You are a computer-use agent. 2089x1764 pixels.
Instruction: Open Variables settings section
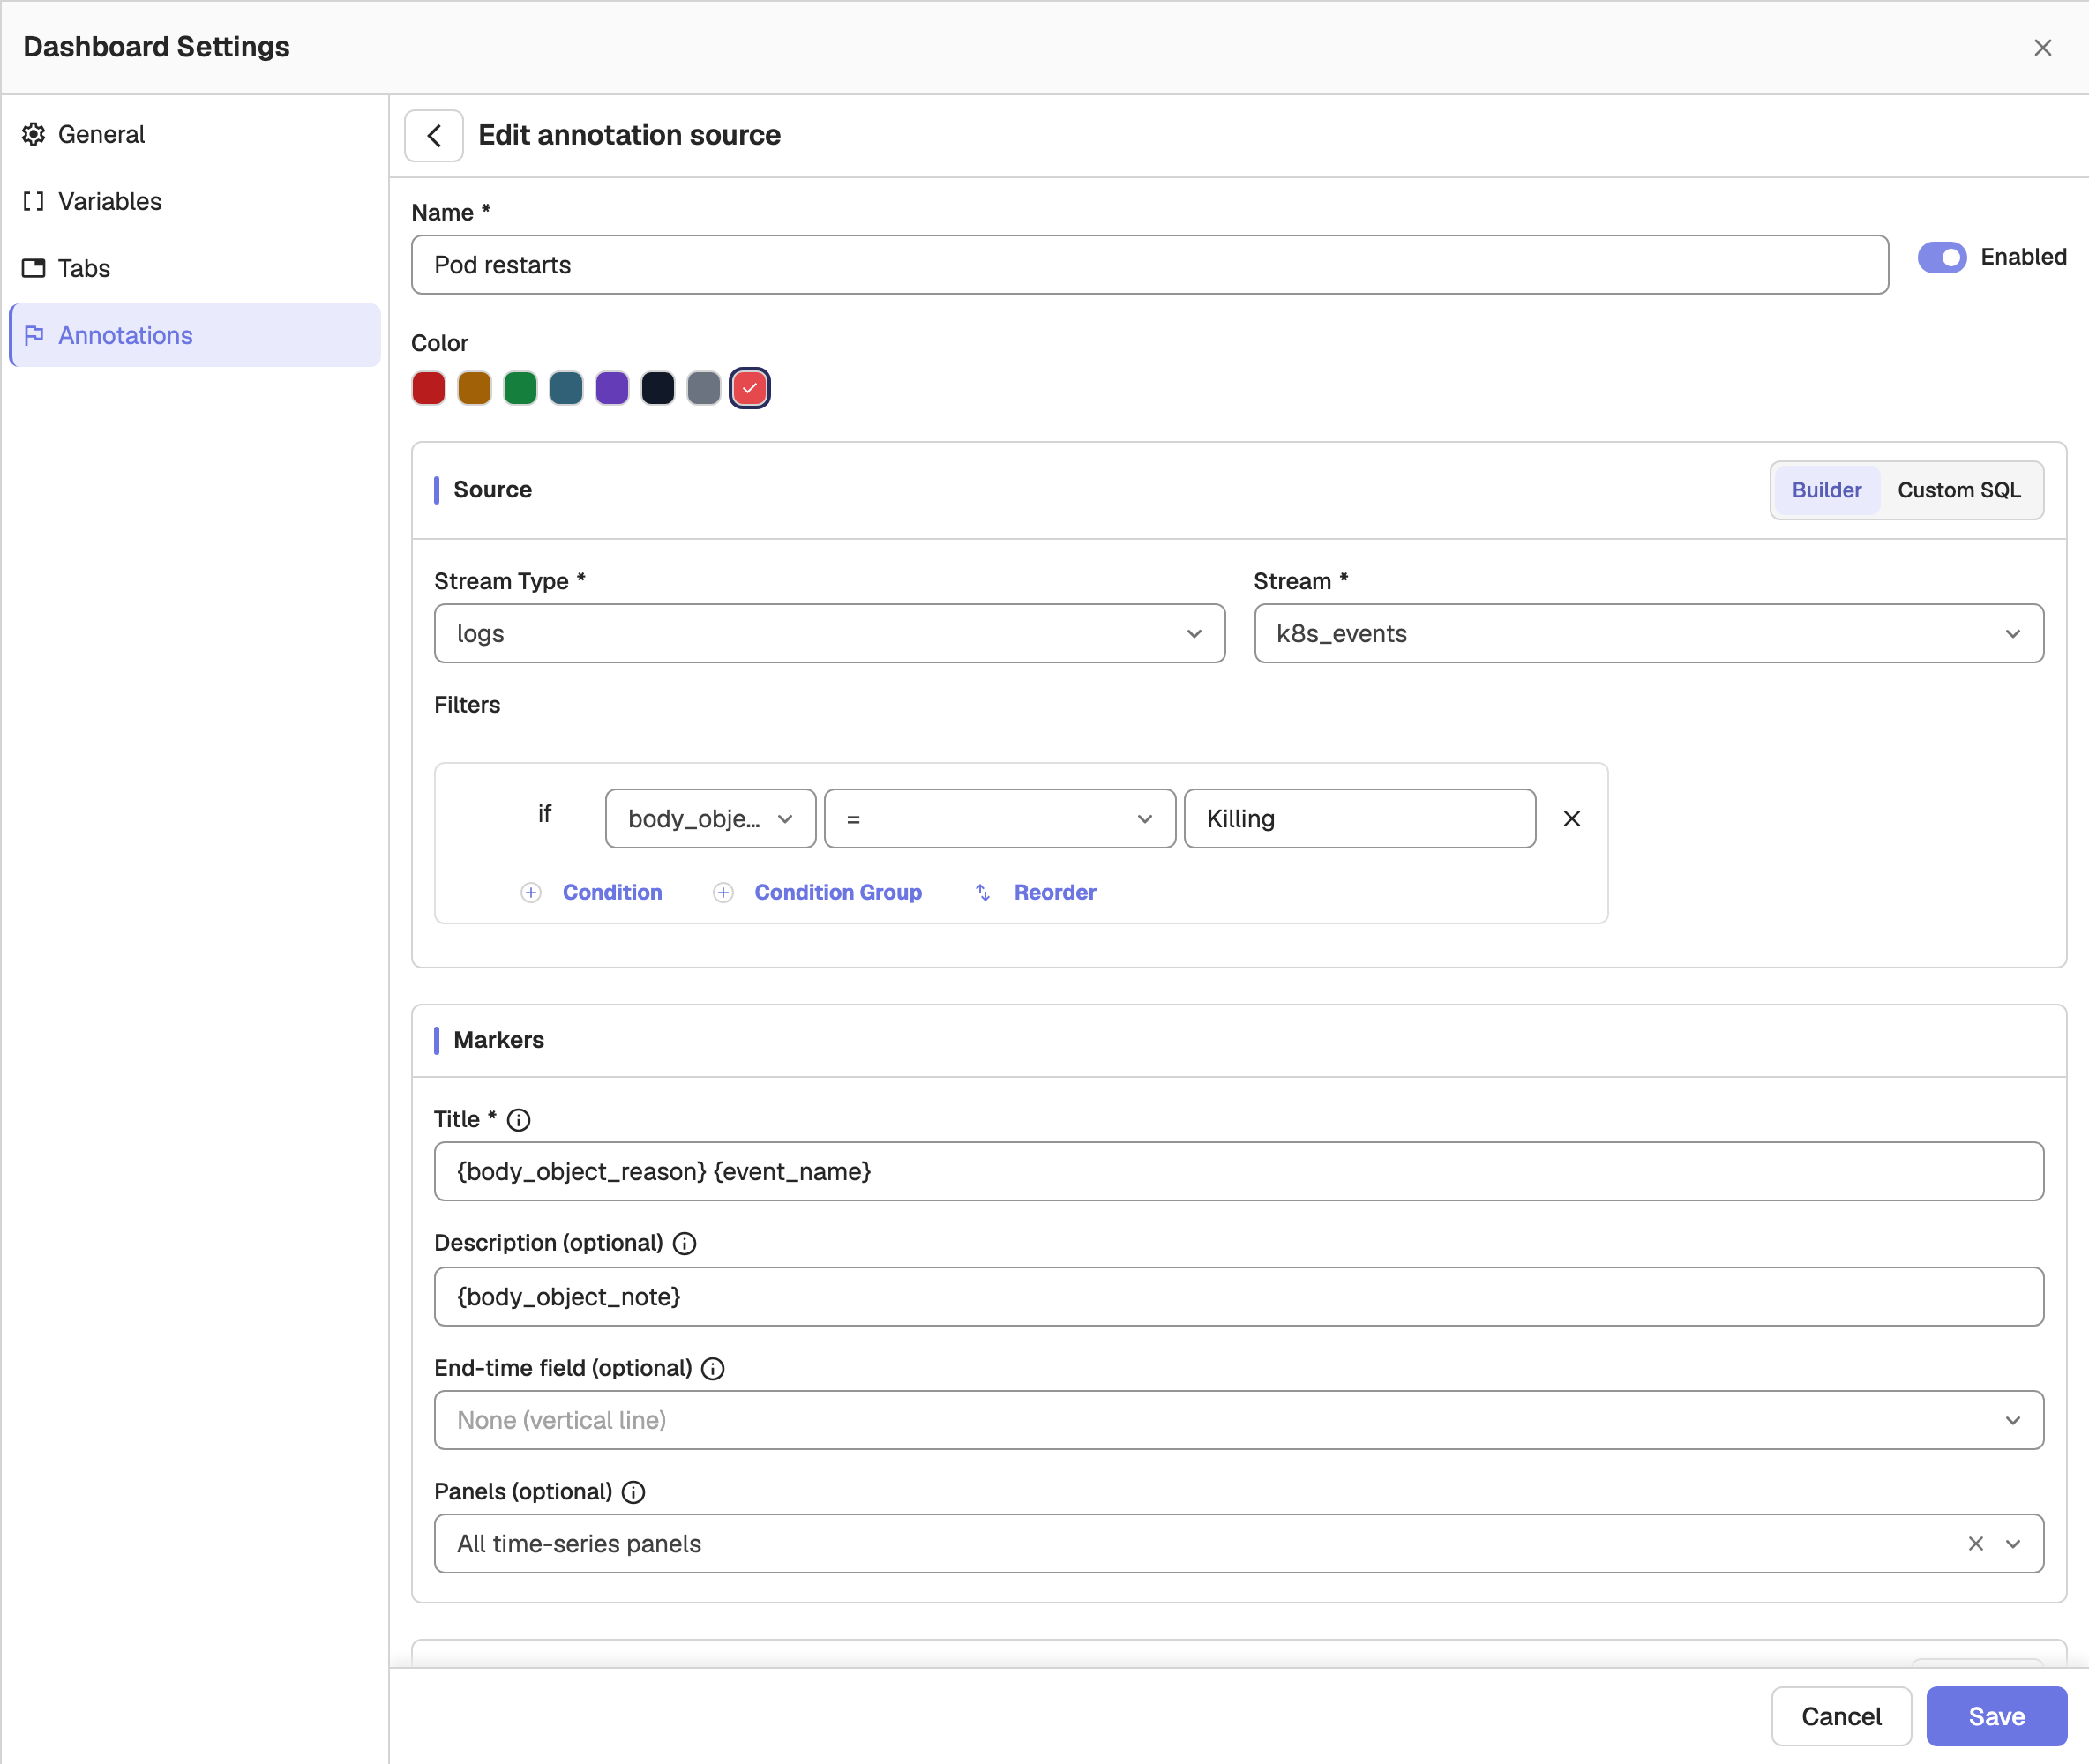pyautogui.click(x=195, y=201)
